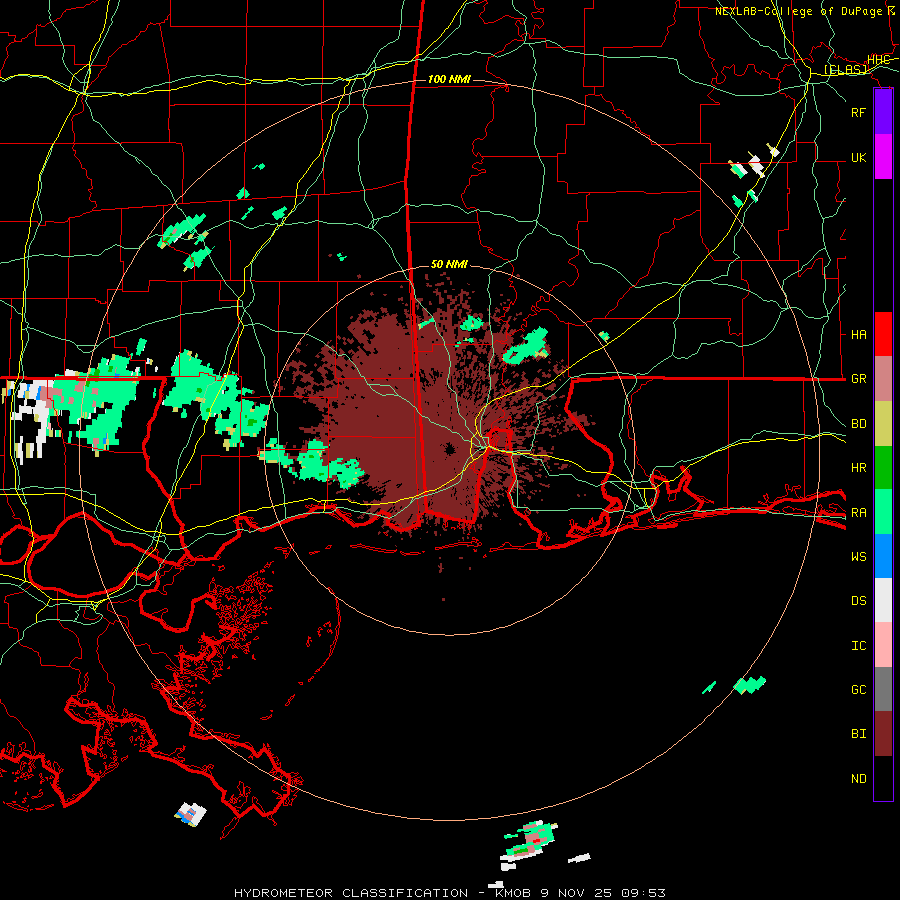Screen dimensions: 900x900
Task: Click the KMOB radar site identifier
Action: [514, 893]
